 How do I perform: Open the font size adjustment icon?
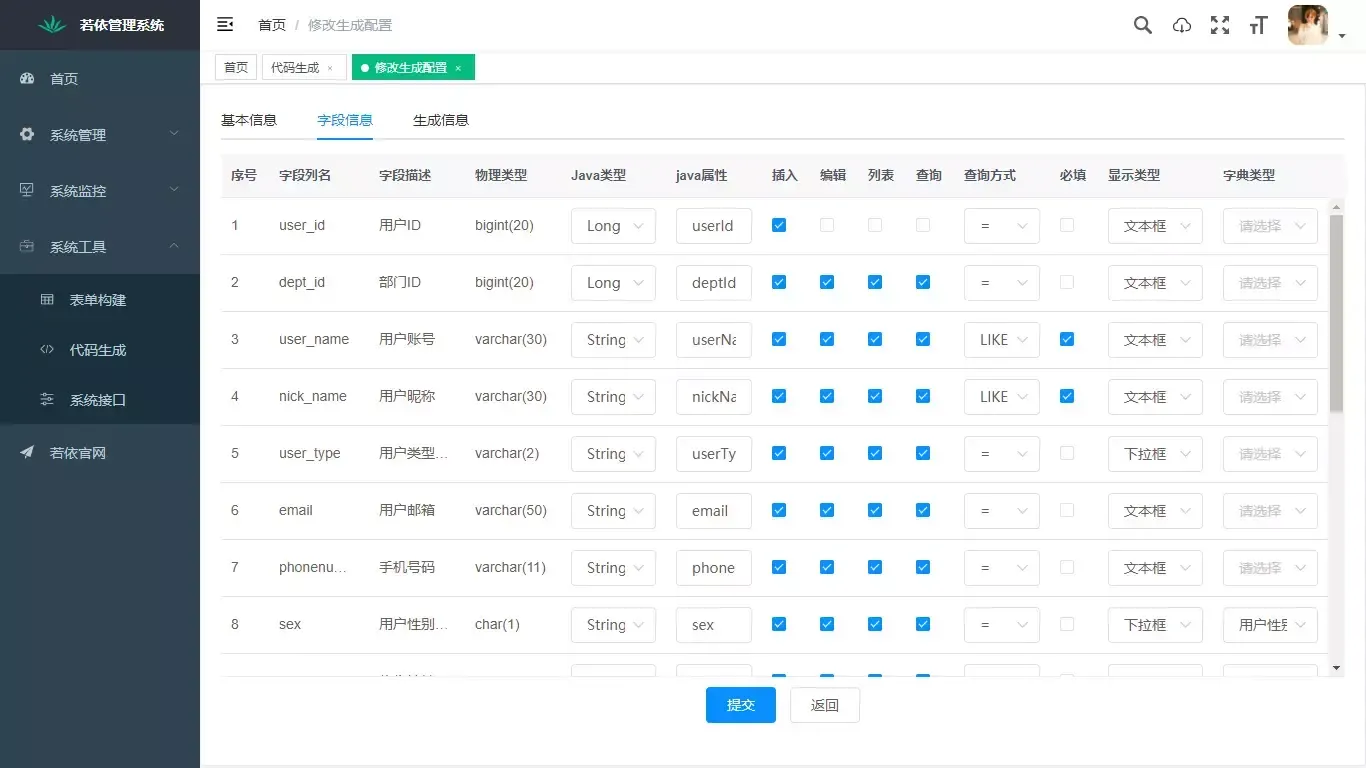click(1258, 25)
